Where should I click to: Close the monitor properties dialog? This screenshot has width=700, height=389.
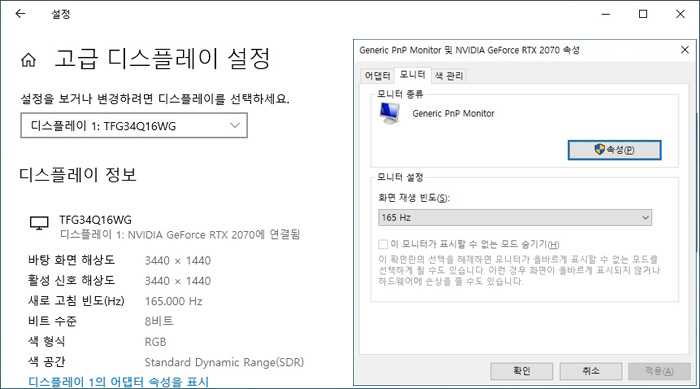pos(685,50)
